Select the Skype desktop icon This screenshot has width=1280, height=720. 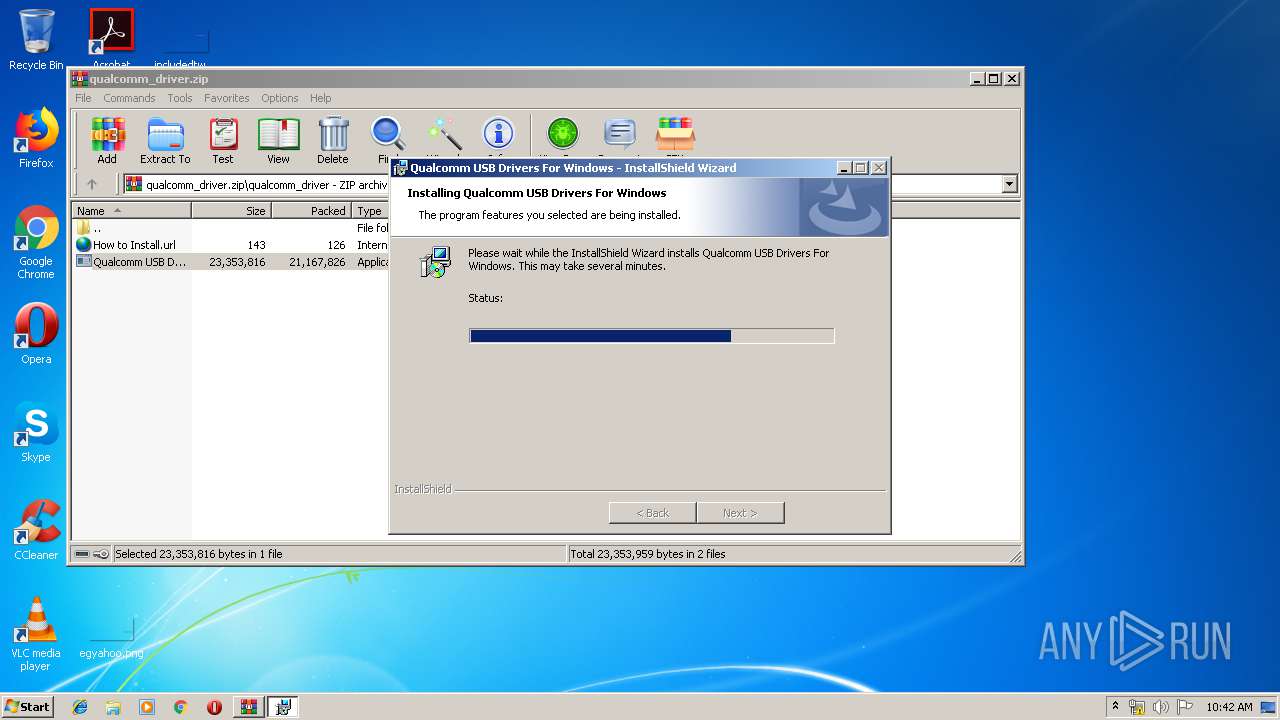point(36,431)
